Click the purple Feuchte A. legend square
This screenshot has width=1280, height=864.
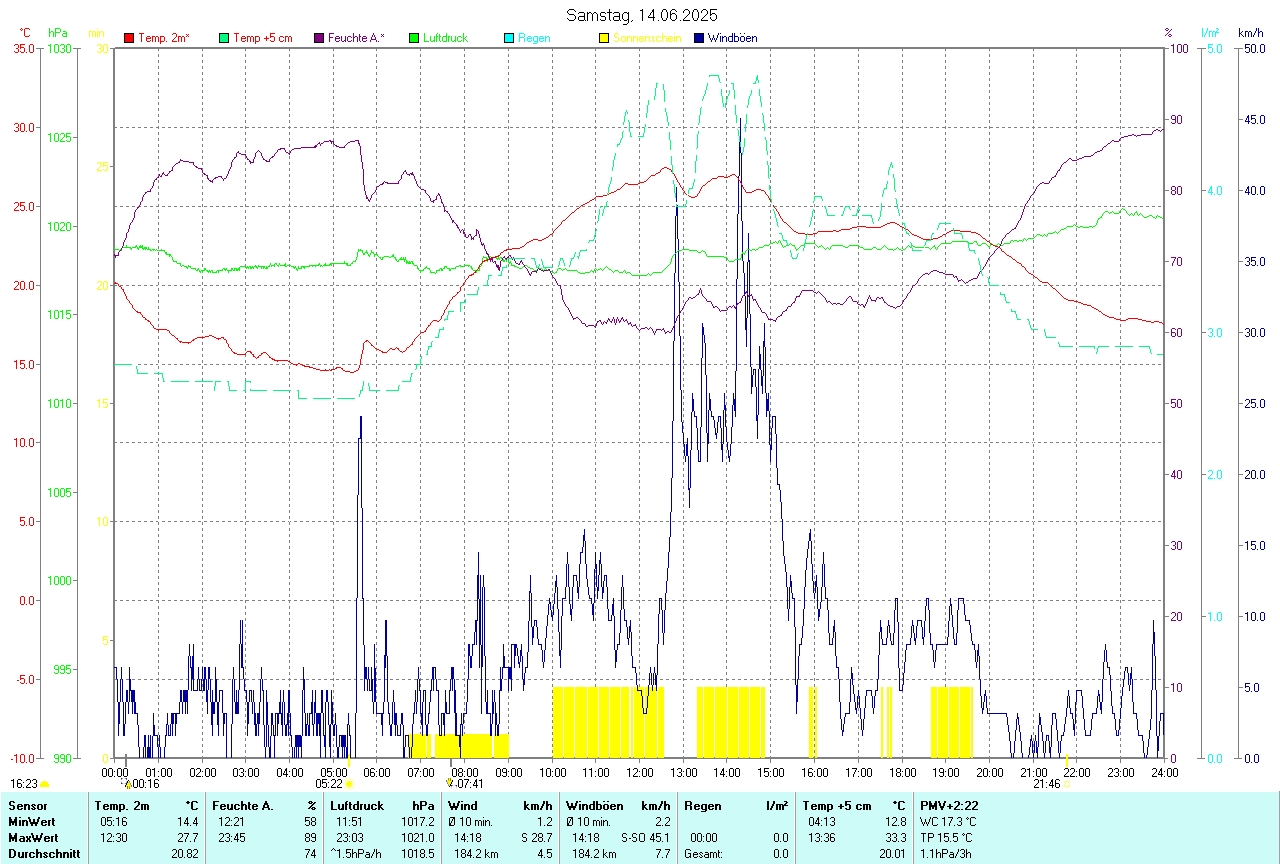click(x=319, y=38)
